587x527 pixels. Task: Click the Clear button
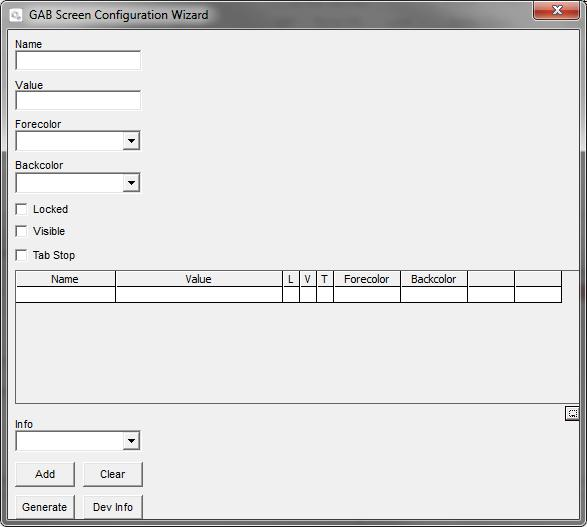coord(113,474)
